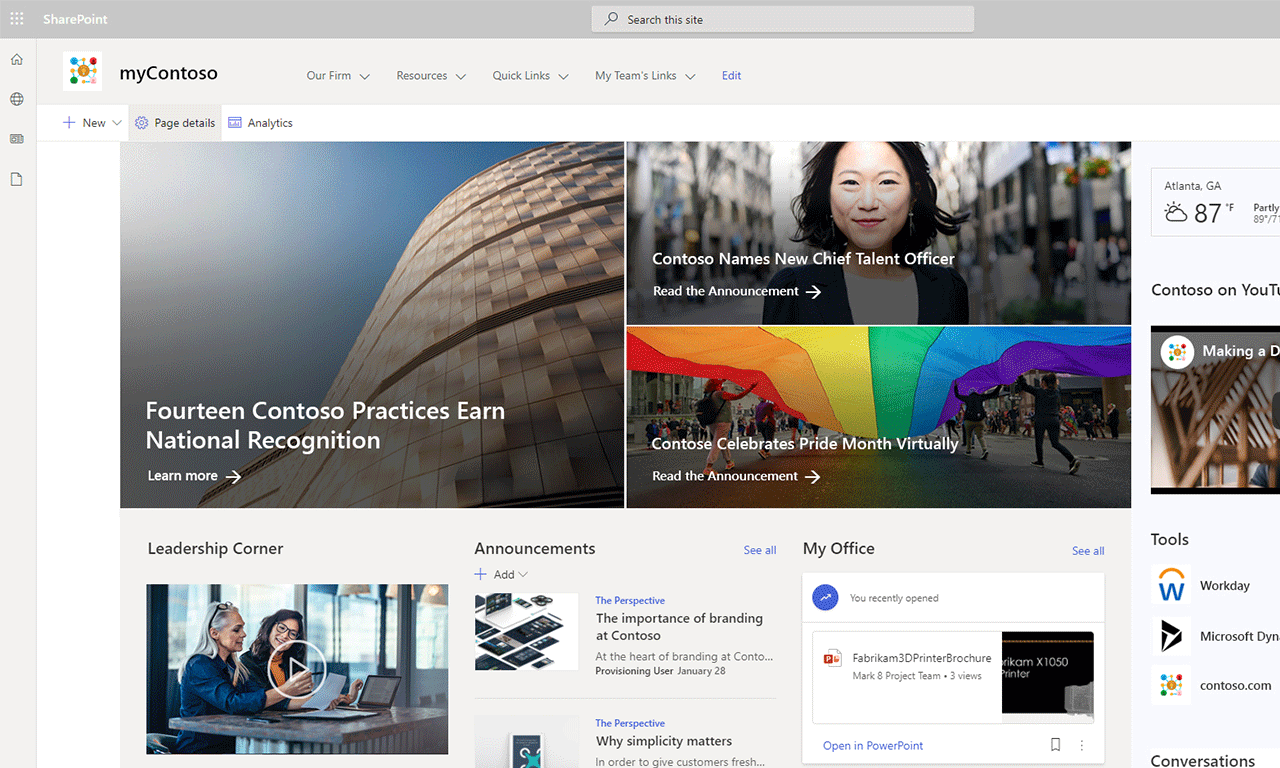Click Fabrikam3DPrinterBrochure file name
The image size is (1280, 768).
click(922, 658)
